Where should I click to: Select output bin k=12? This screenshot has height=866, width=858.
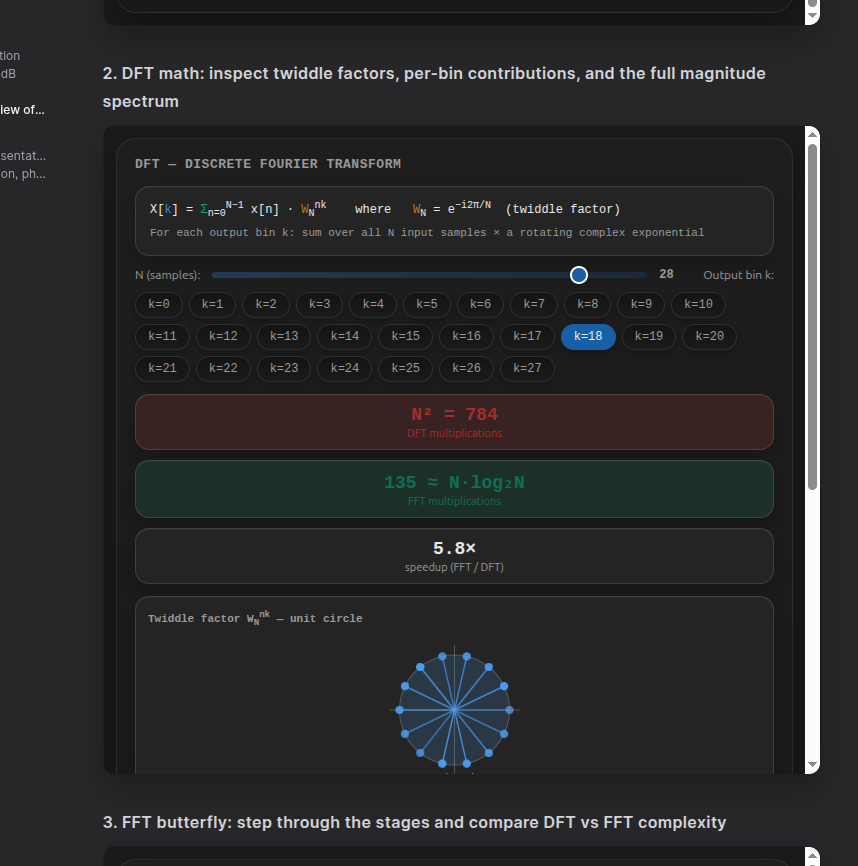coord(223,336)
